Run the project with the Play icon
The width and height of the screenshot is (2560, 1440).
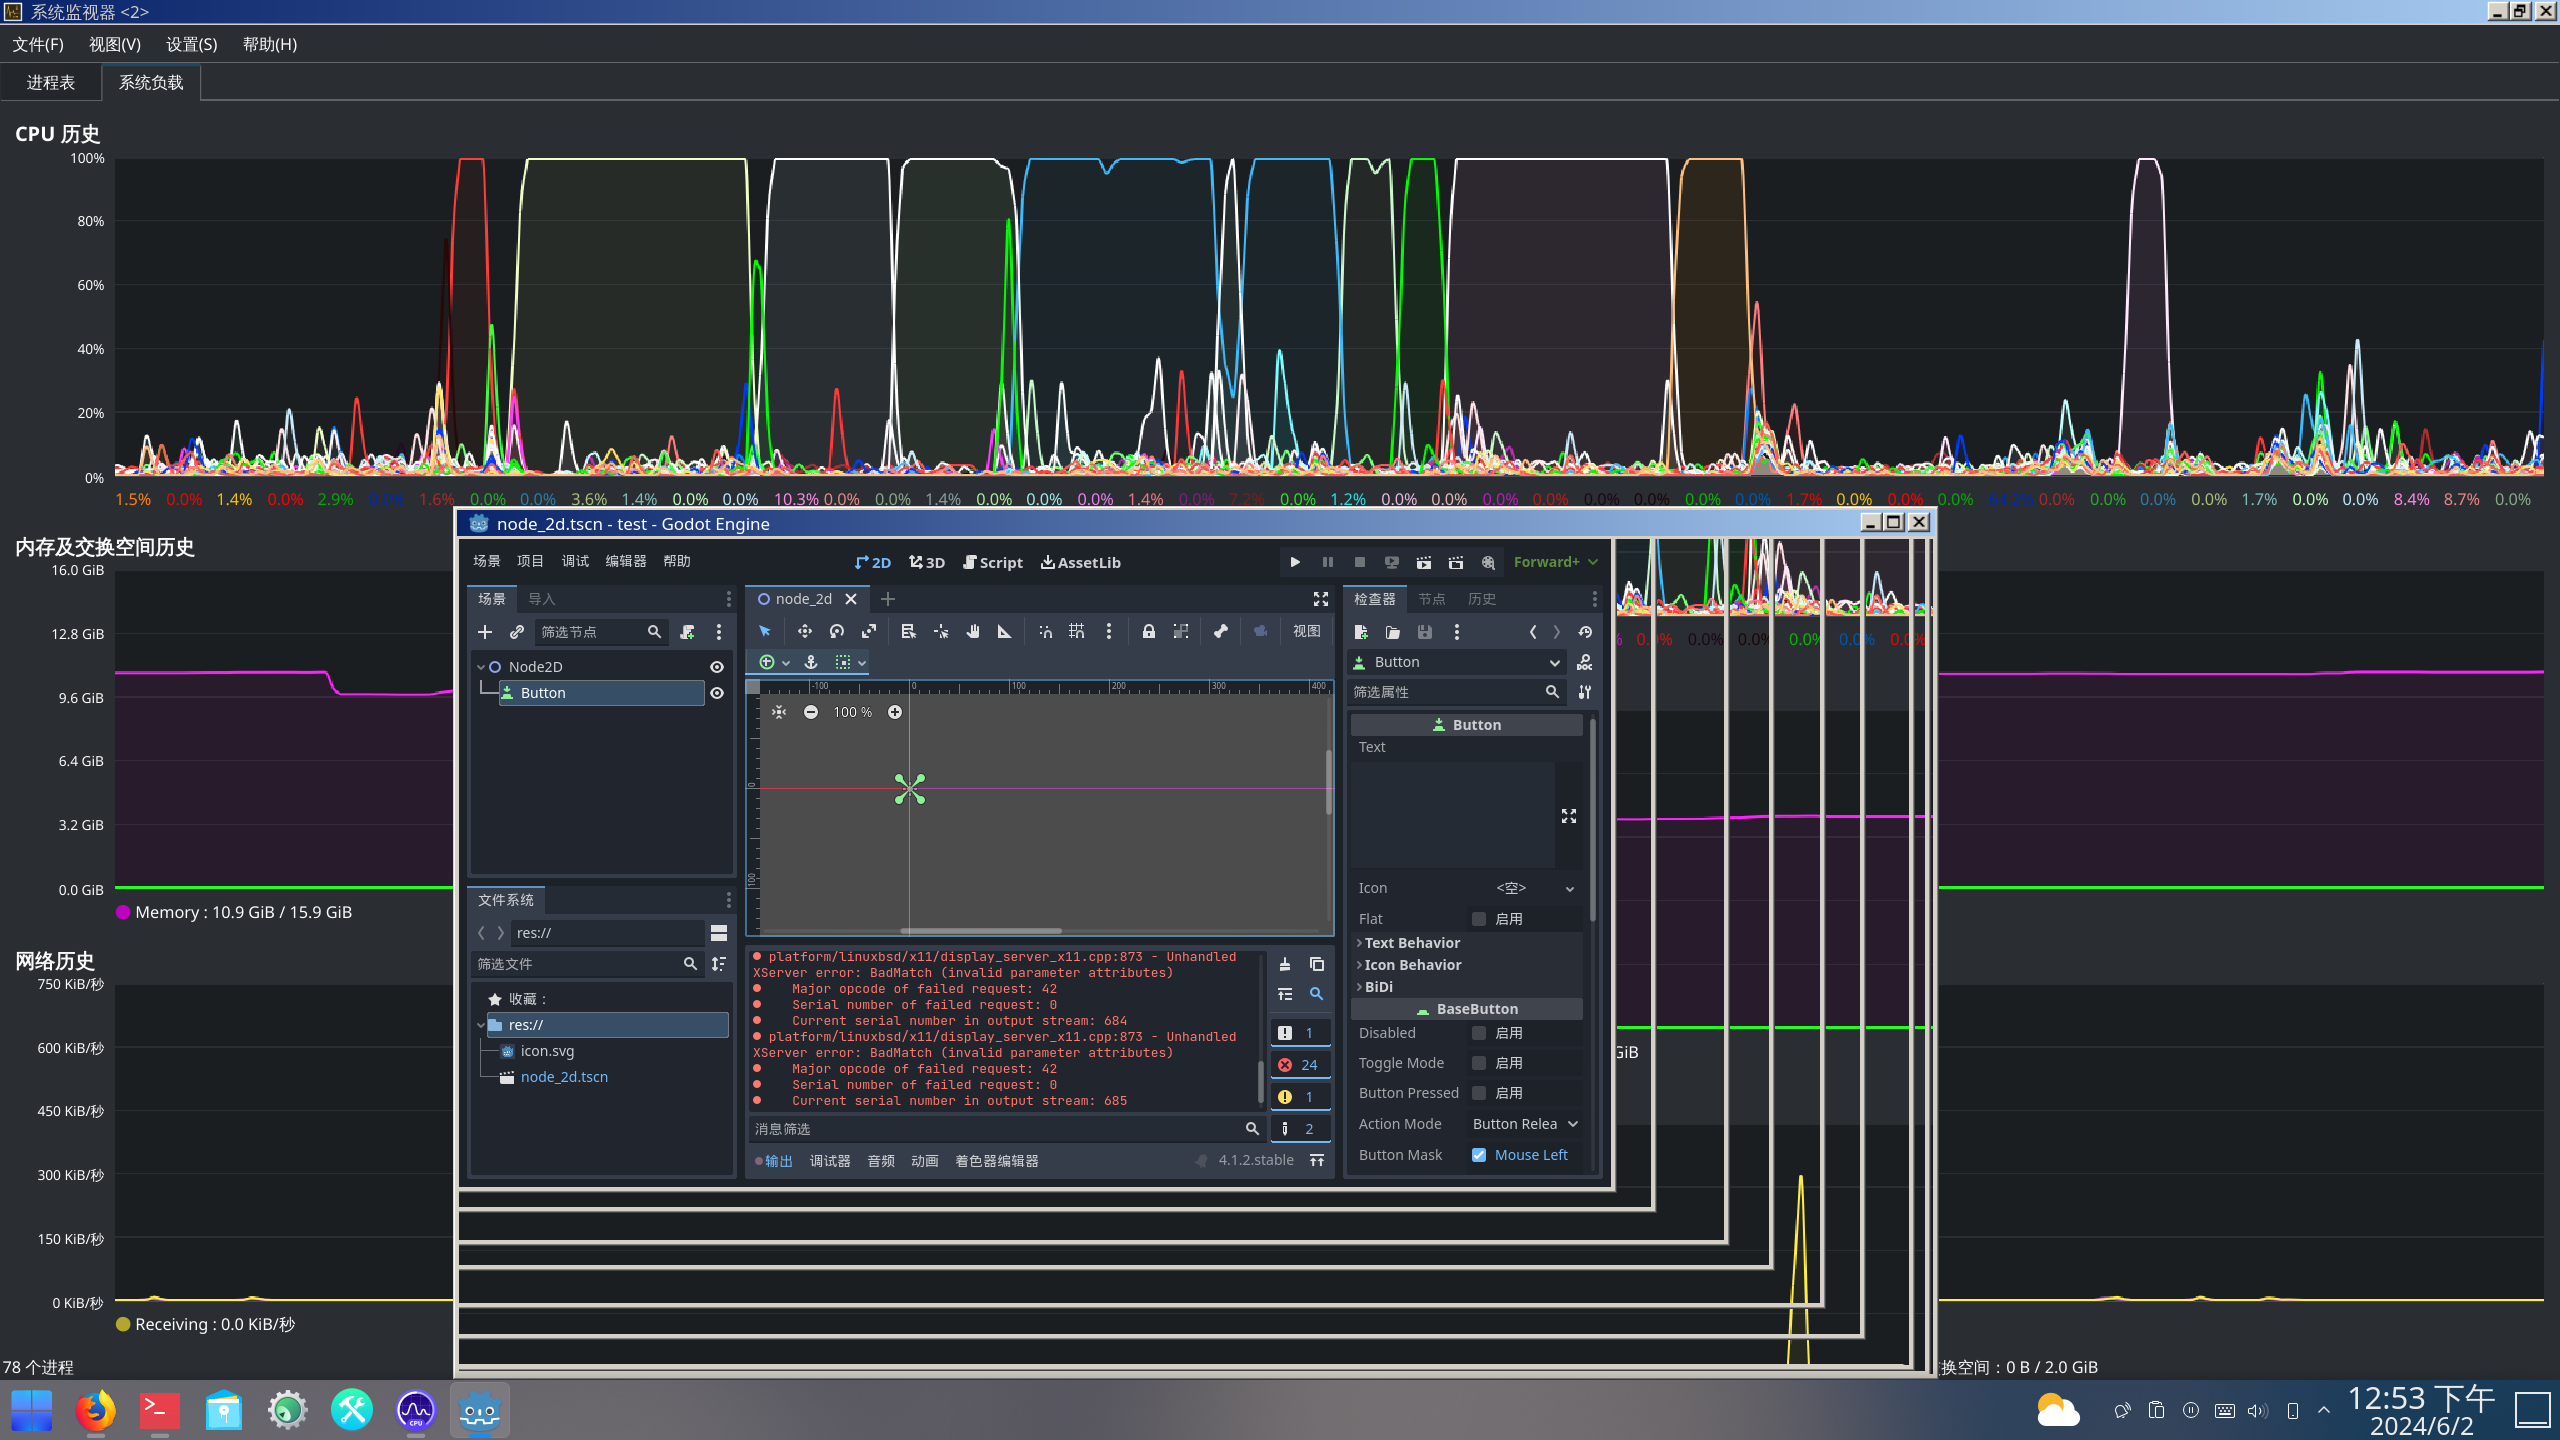point(1295,562)
